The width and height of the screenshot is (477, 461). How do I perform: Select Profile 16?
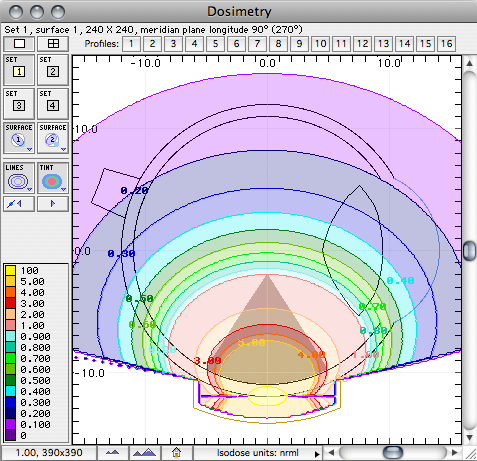(446, 44)
